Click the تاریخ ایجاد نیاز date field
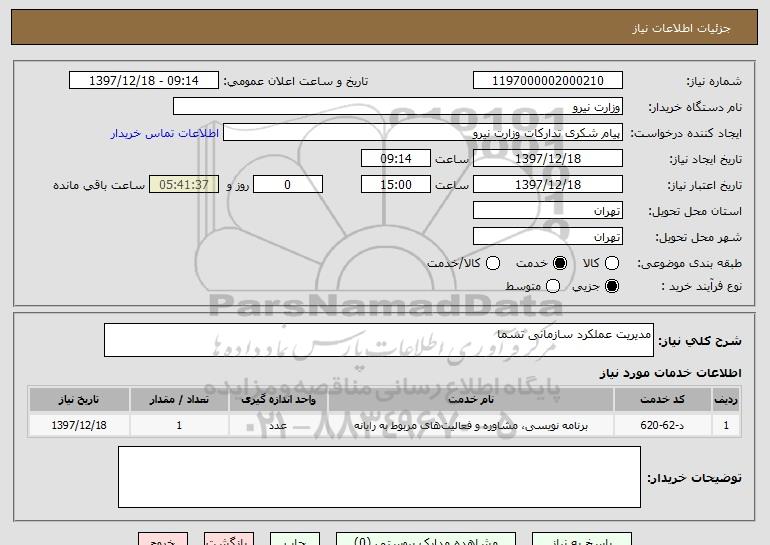This screenshot has width=770, height=545. click(x=548, y=159)
